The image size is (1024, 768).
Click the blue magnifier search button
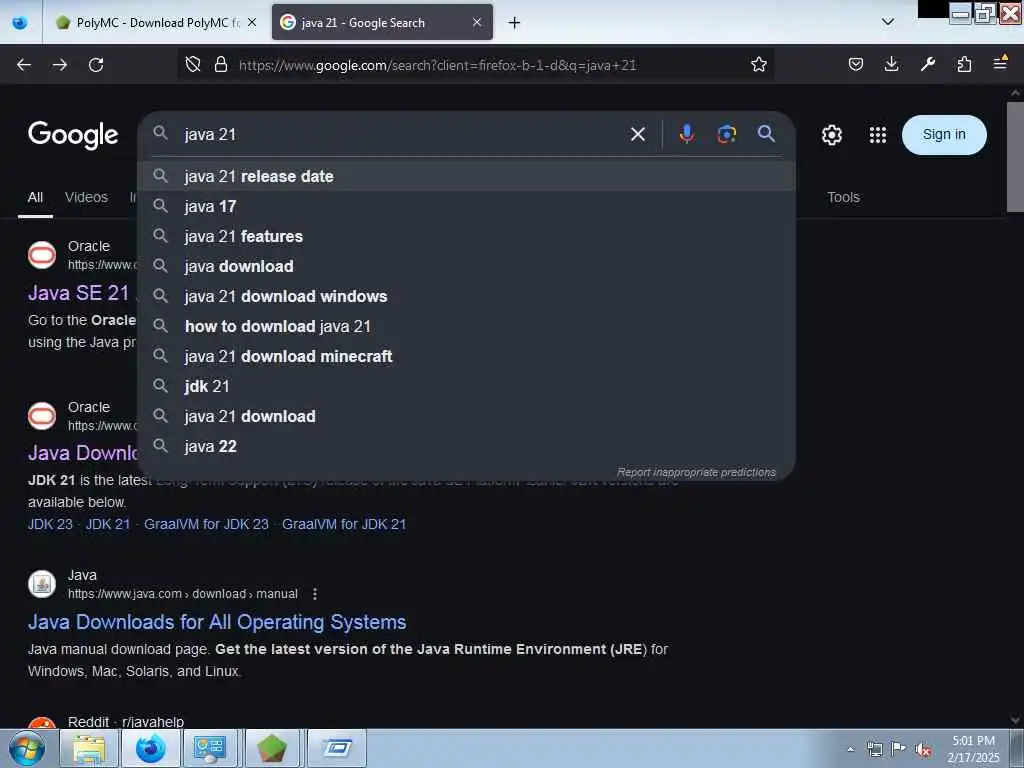(x=766, y=134)
